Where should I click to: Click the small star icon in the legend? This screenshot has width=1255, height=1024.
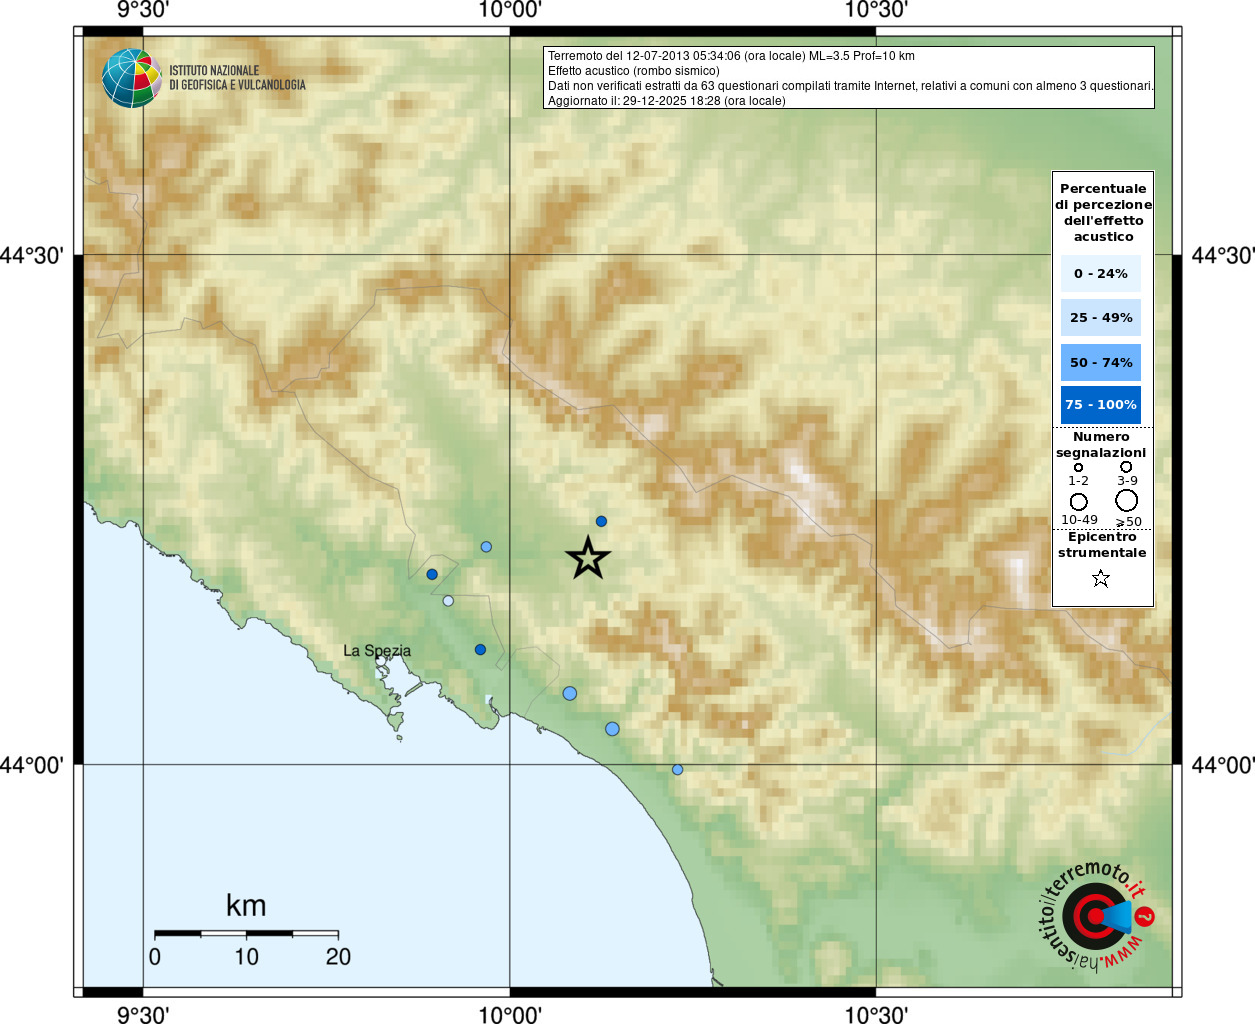pyautogui.click(x=1101, y=578)
